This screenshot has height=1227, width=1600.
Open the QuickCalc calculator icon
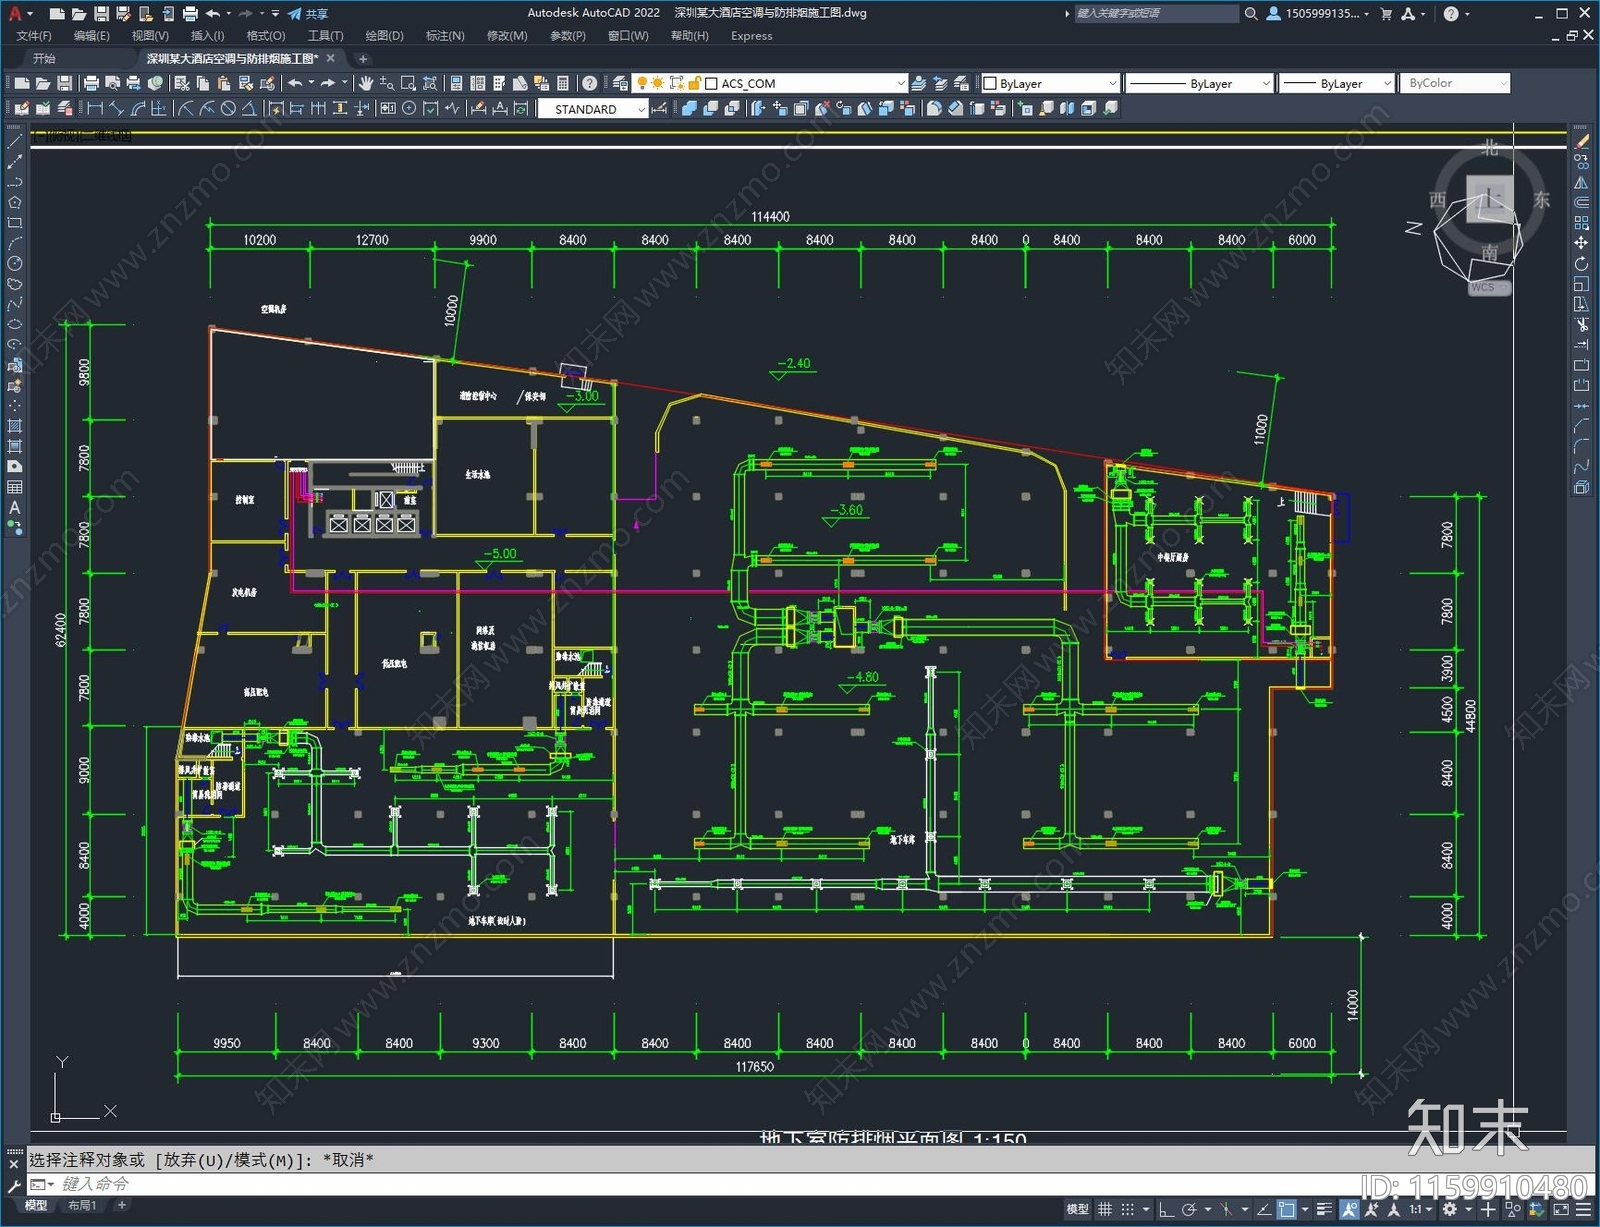click(x=563, y=83)
